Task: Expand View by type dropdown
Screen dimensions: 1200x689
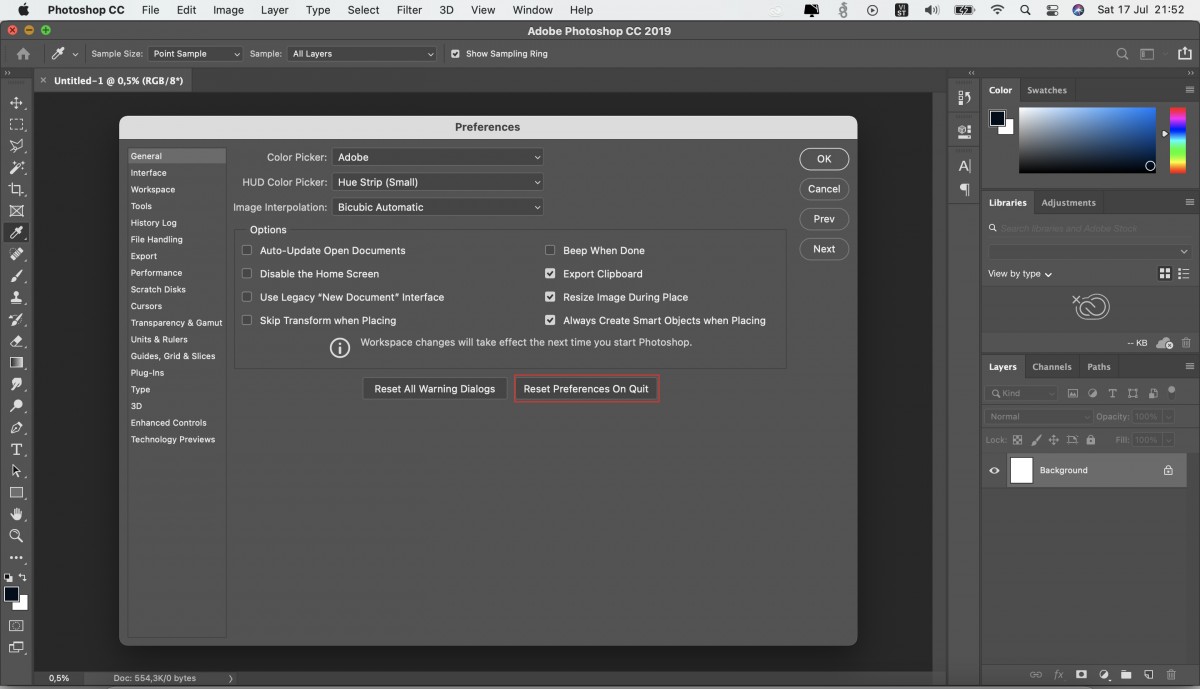Action: click(1020, 274)
